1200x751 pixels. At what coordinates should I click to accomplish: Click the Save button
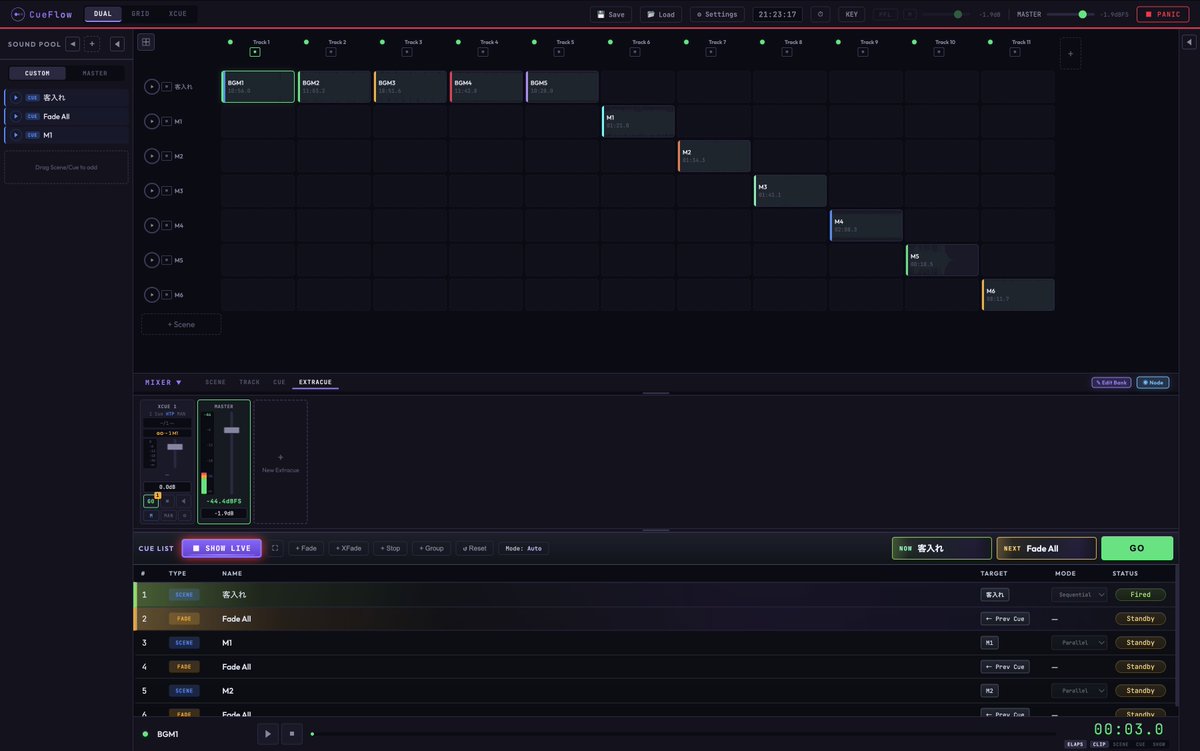[611, 14]
